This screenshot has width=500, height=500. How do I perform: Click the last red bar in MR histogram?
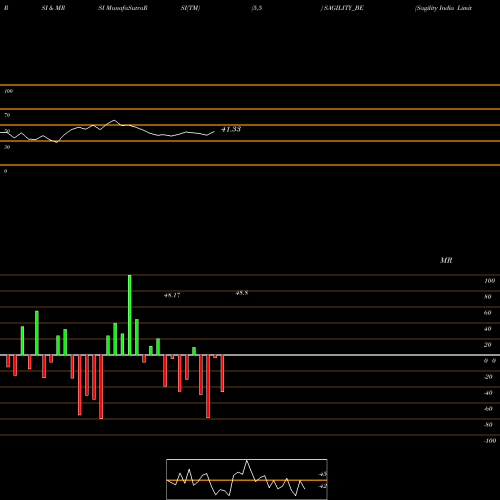pos(222,373)
